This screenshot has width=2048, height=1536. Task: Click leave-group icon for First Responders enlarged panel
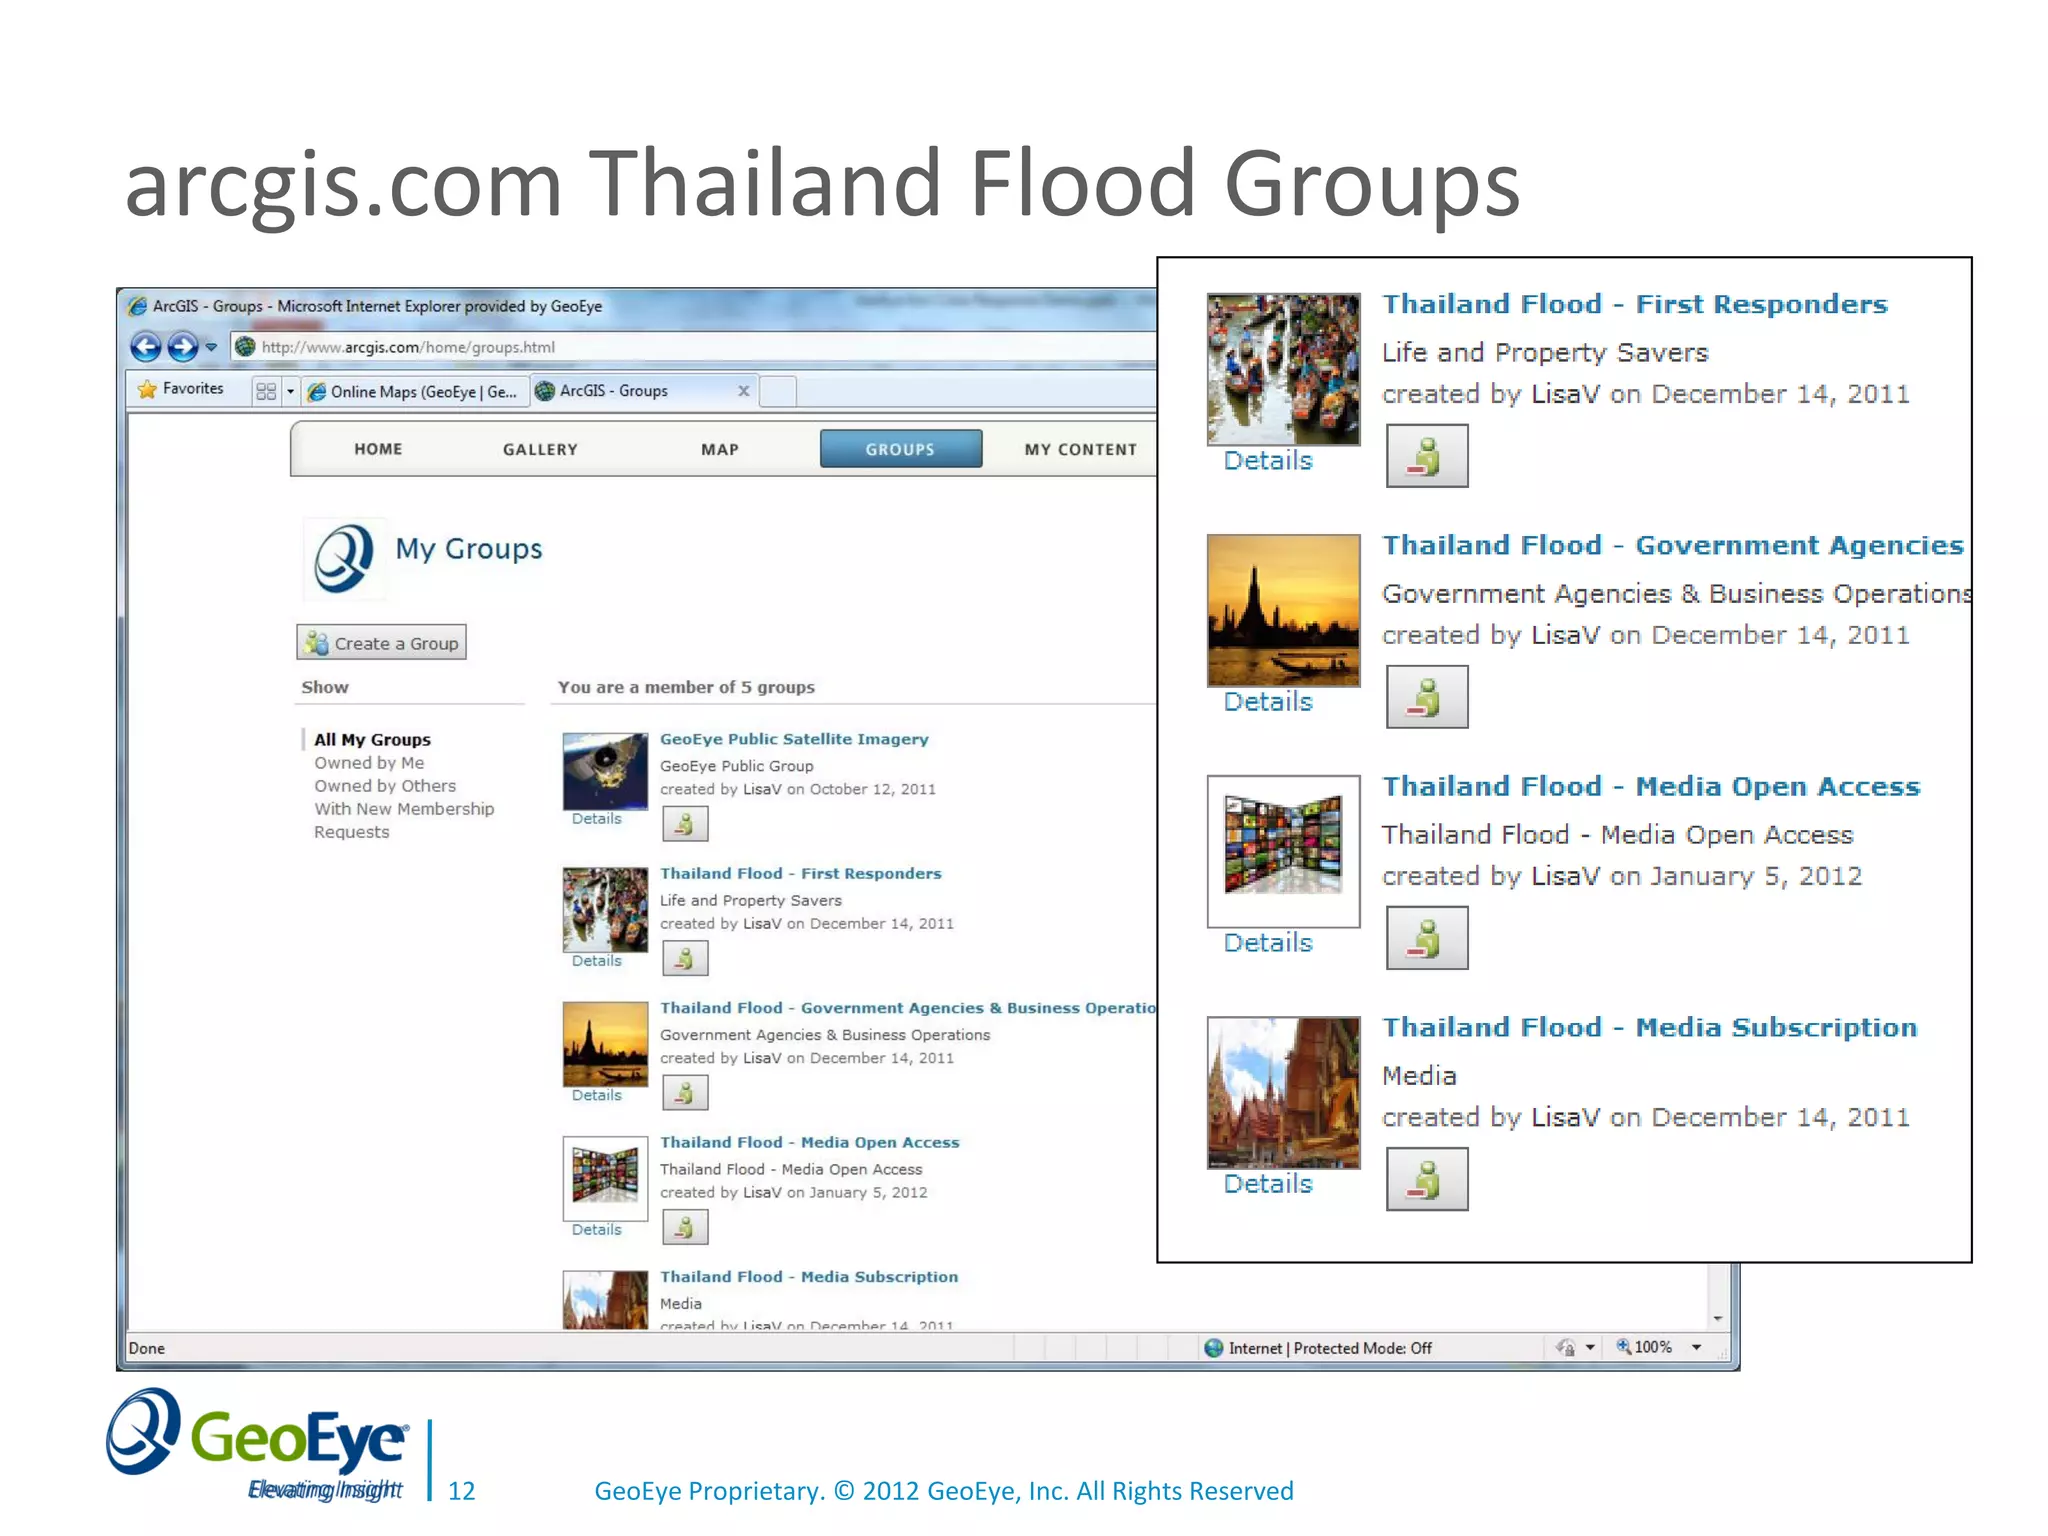[1427, 456]
